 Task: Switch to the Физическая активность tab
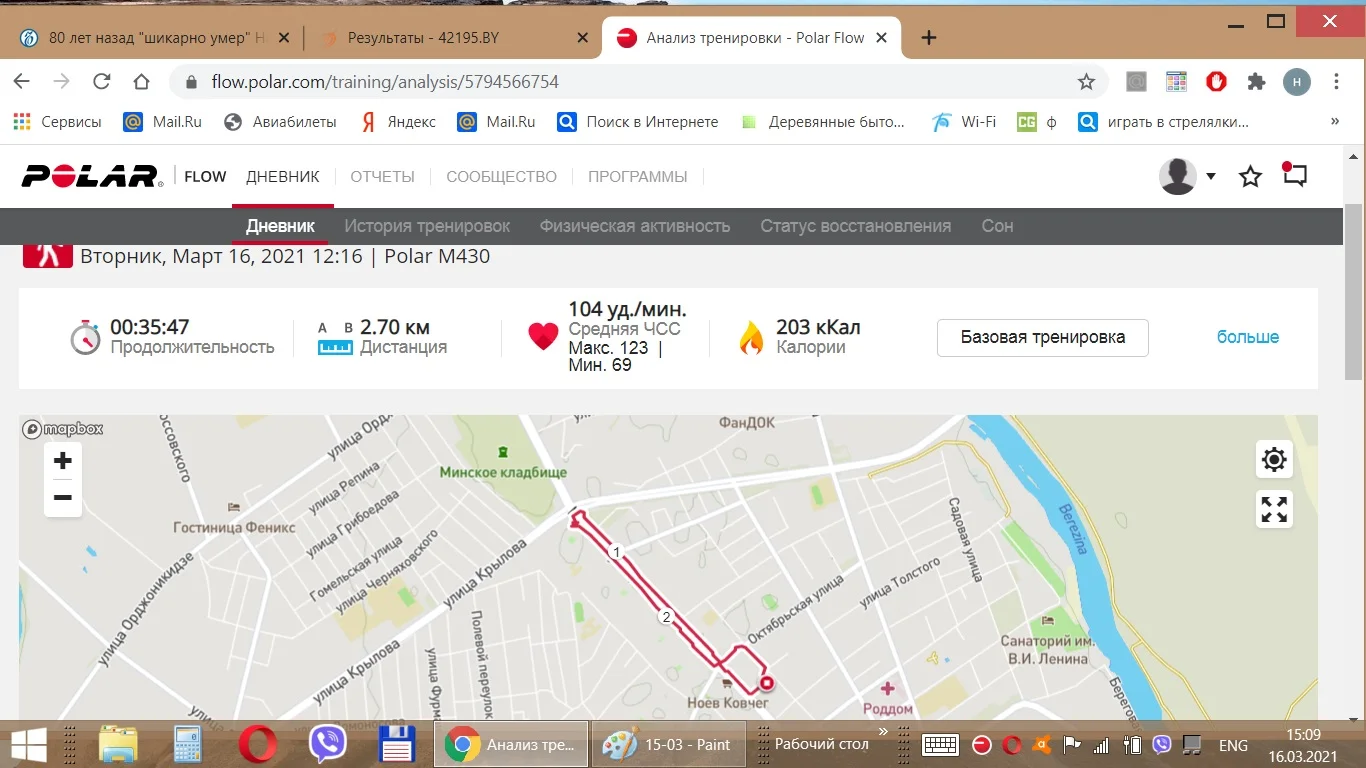pos(635,226)
